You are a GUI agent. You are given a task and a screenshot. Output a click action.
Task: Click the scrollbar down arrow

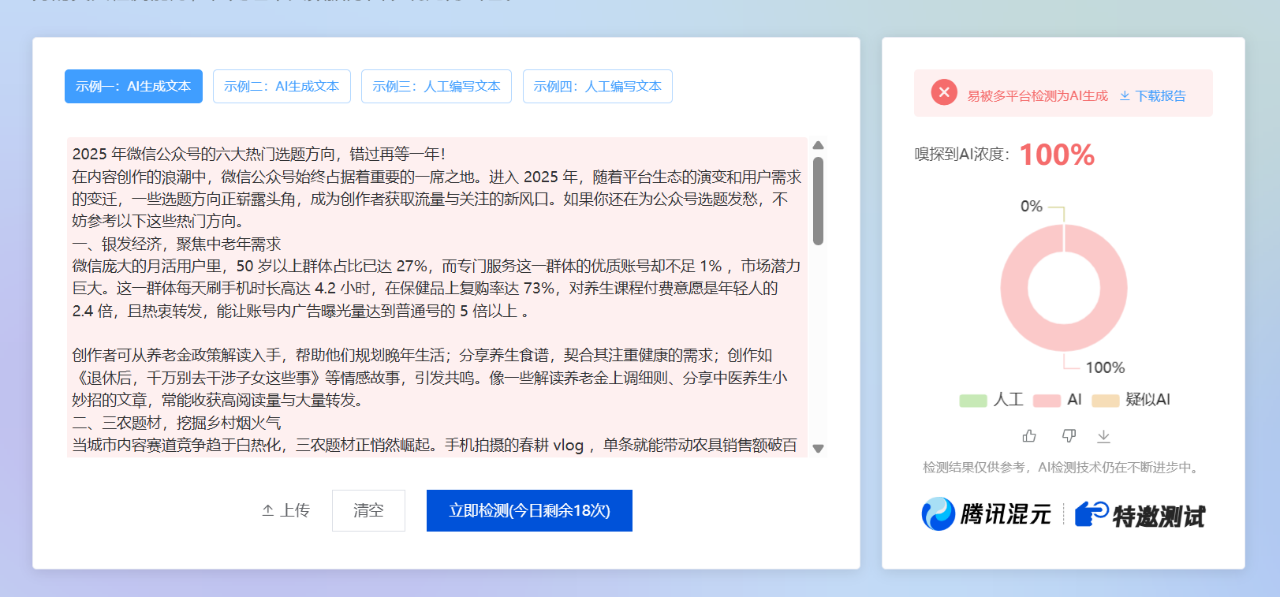[818, 449]
